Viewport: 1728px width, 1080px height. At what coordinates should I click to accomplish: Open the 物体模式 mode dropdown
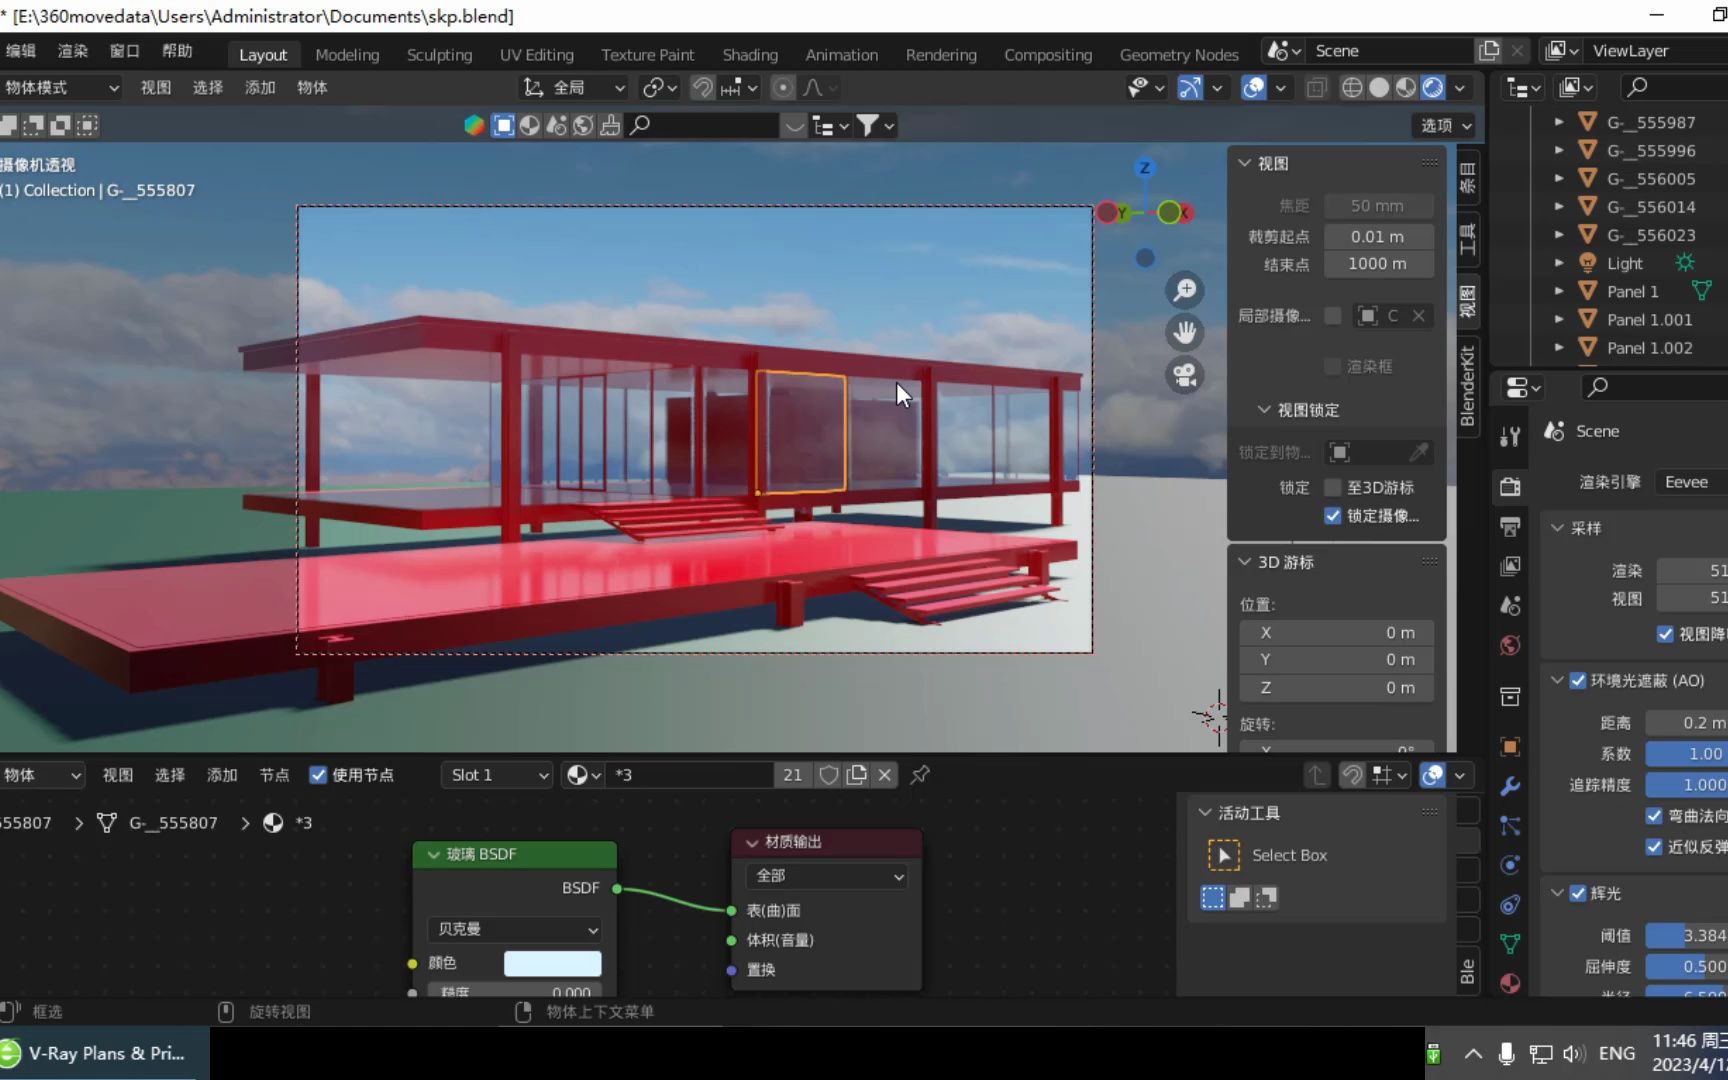62,87
